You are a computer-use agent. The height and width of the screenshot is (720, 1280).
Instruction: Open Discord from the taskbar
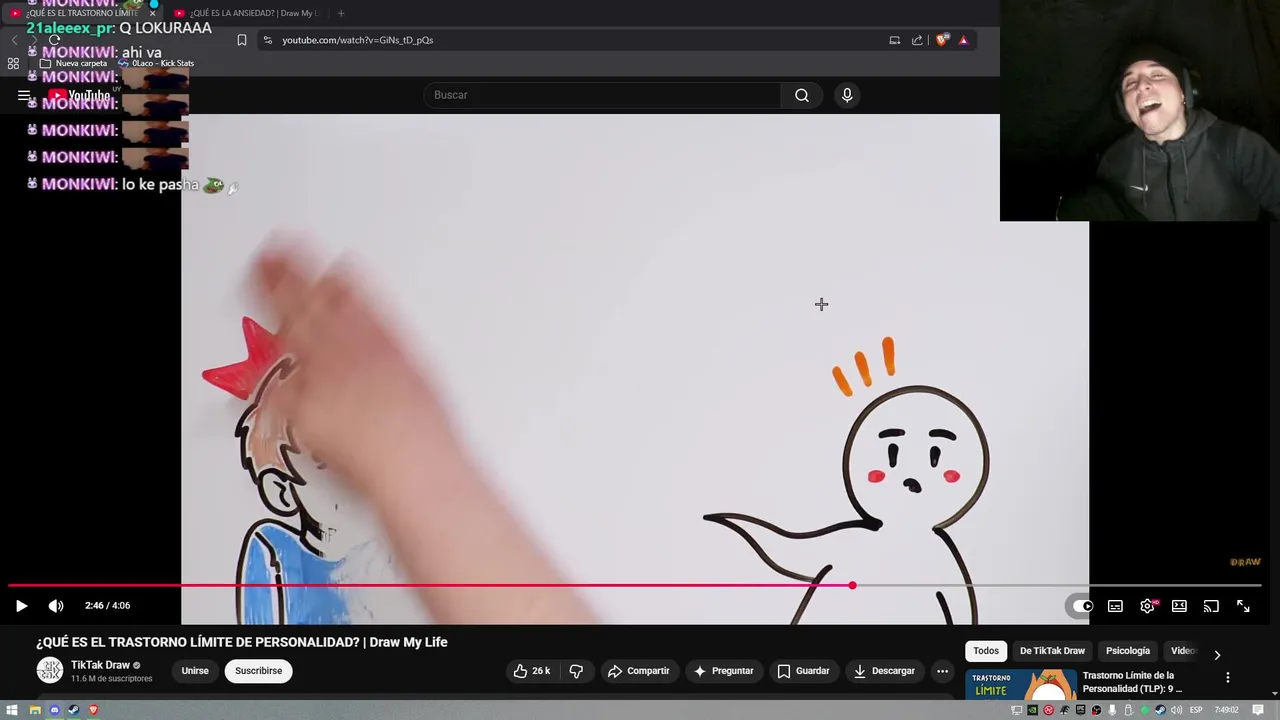54,710
